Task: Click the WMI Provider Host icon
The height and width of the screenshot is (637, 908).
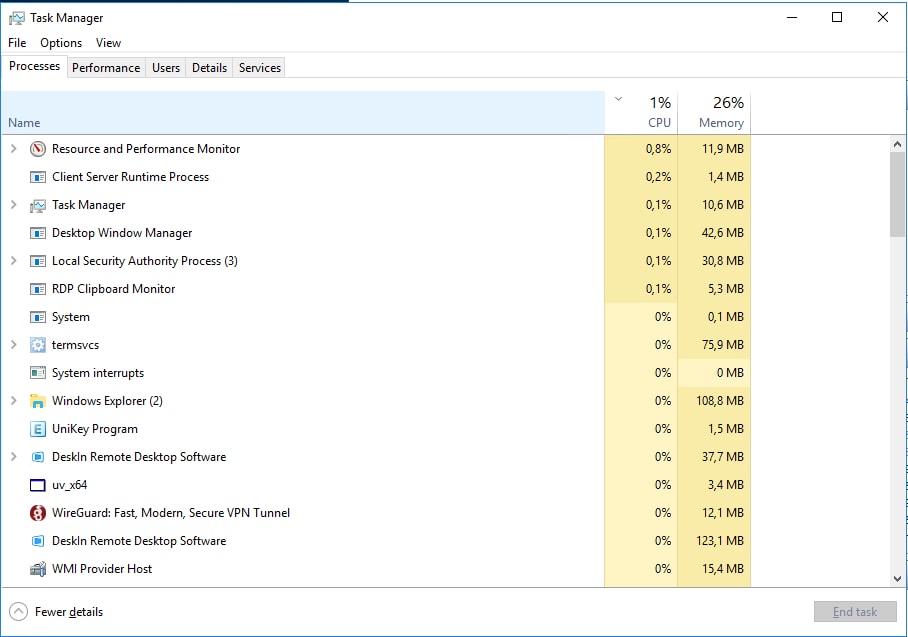Action: (x=37, y=568)
